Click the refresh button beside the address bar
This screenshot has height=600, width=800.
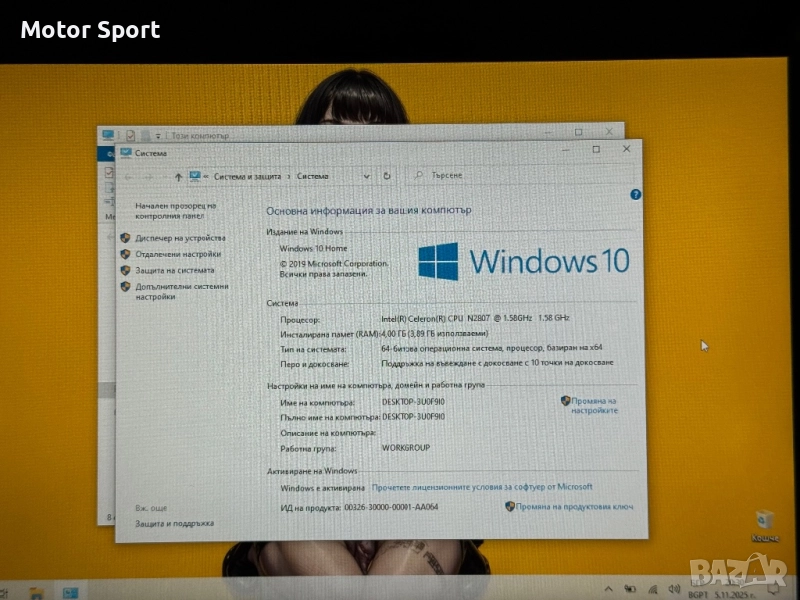pyautogui.click(x=387, y=176)
